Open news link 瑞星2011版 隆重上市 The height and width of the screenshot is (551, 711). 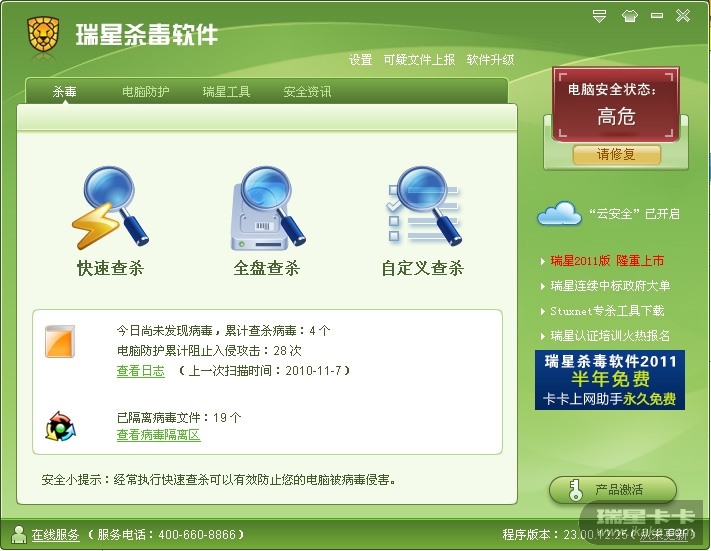coord(607,261)
